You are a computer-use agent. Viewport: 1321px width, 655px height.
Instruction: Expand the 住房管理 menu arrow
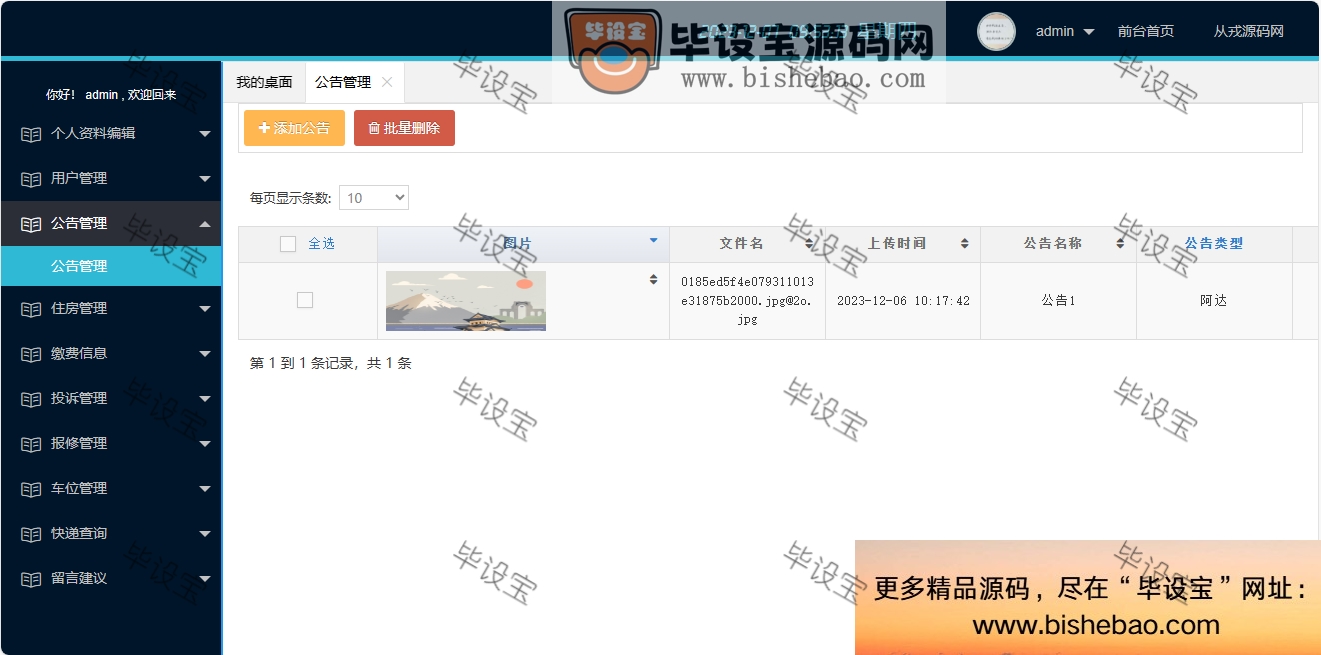(x=205, y=309)
